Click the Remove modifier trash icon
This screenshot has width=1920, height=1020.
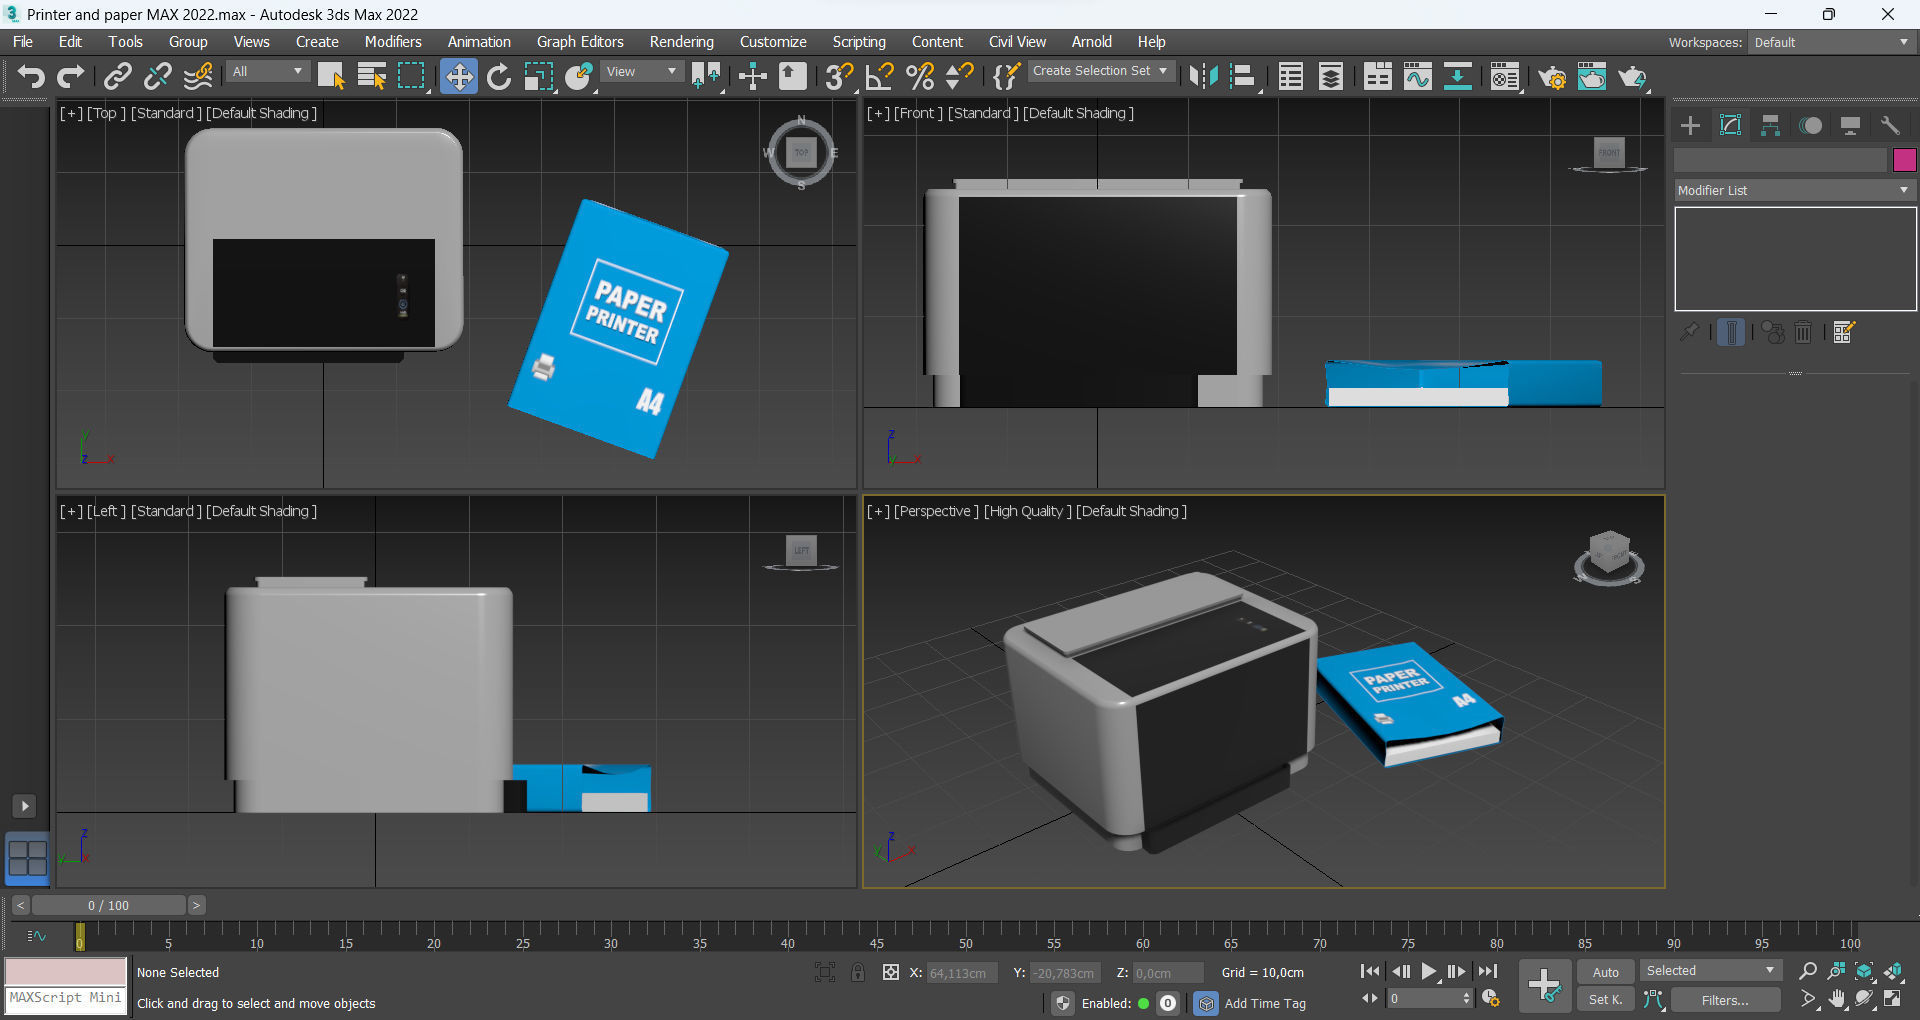[x=1803, y=332]
